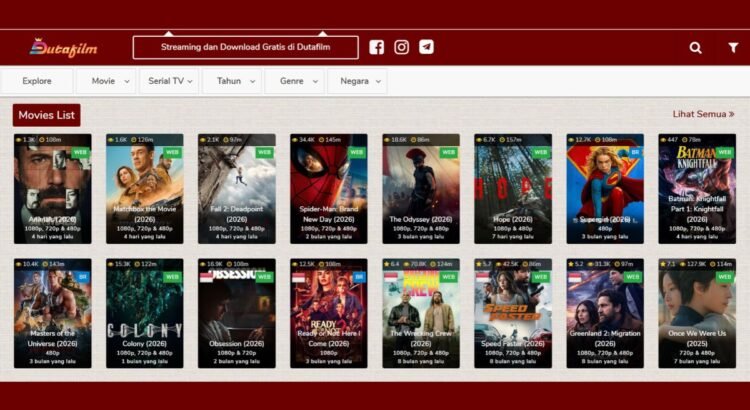Select The Odyssey (2026) movie card

[421, 189]
